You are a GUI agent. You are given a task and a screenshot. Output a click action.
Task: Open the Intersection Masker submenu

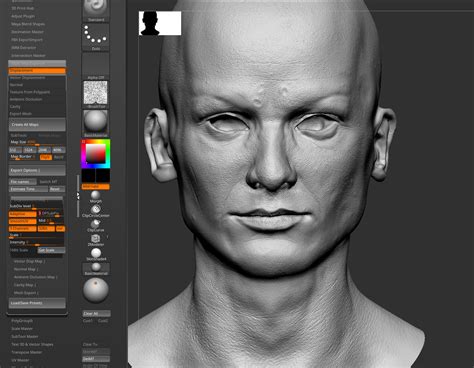pyautogui.click(x=28, y=56)
